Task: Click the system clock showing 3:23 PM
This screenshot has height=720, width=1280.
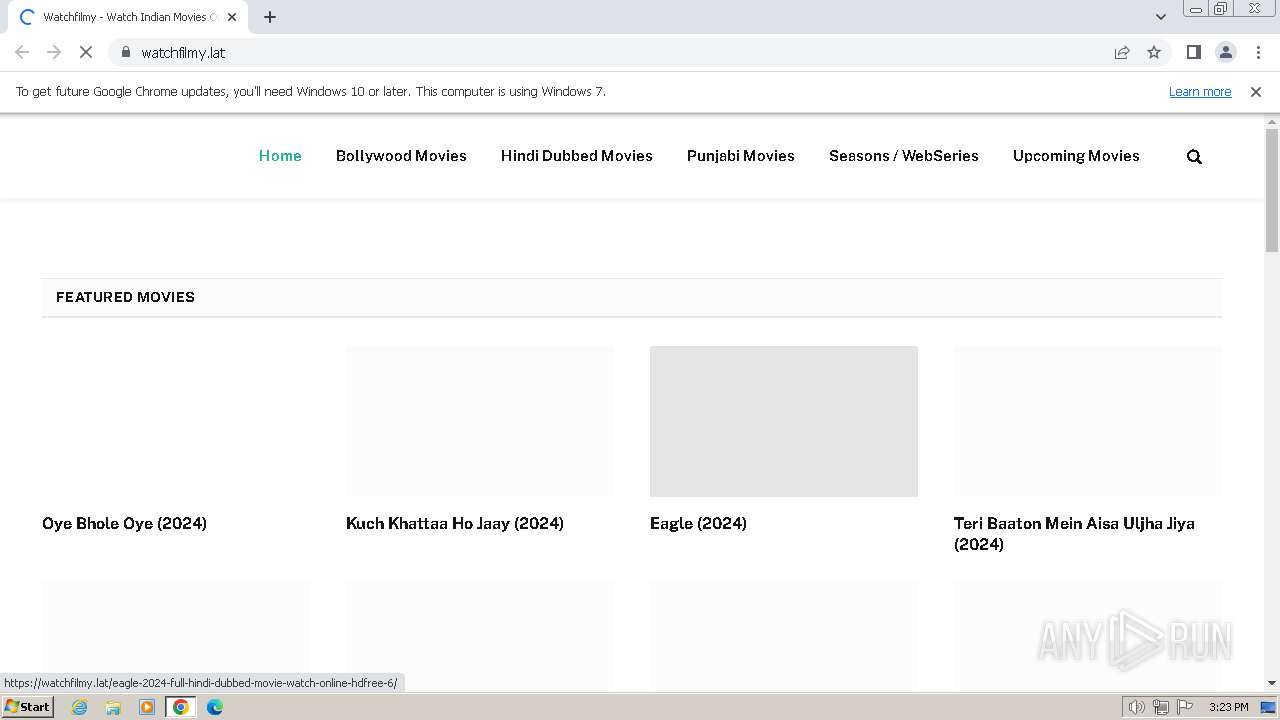Action: [x=1228, y=707]
